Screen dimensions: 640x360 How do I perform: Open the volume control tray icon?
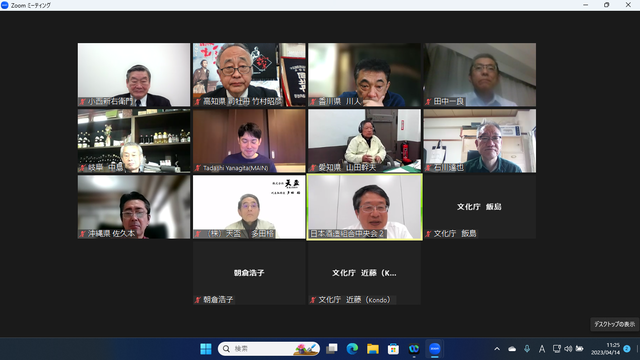[x=568, y=349]
